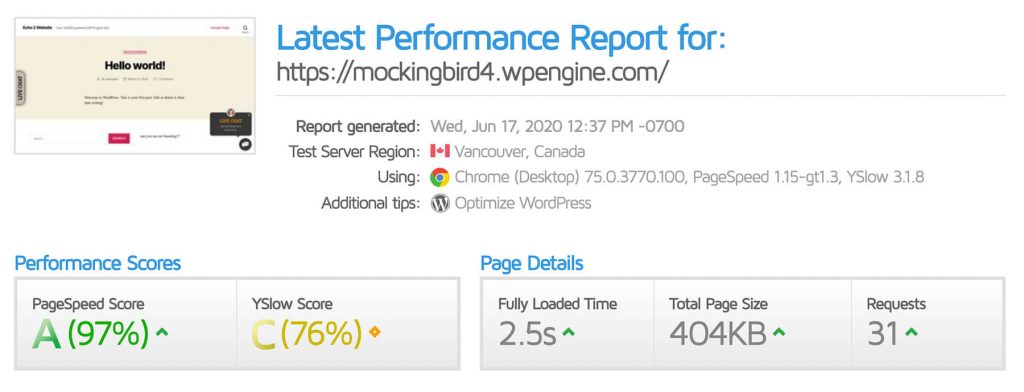Click the WordPress logo icon
The image size is (1024, 392).
click(440, 203)
